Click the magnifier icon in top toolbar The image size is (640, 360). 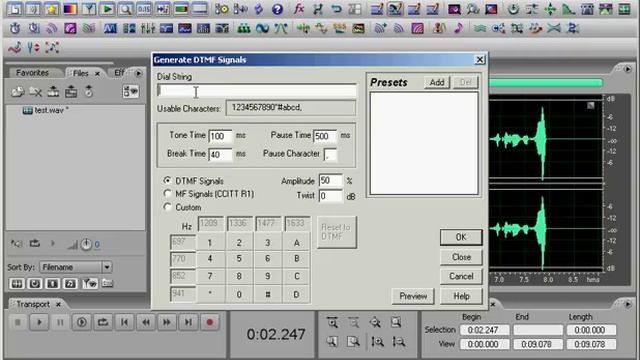tap(126, 9)
